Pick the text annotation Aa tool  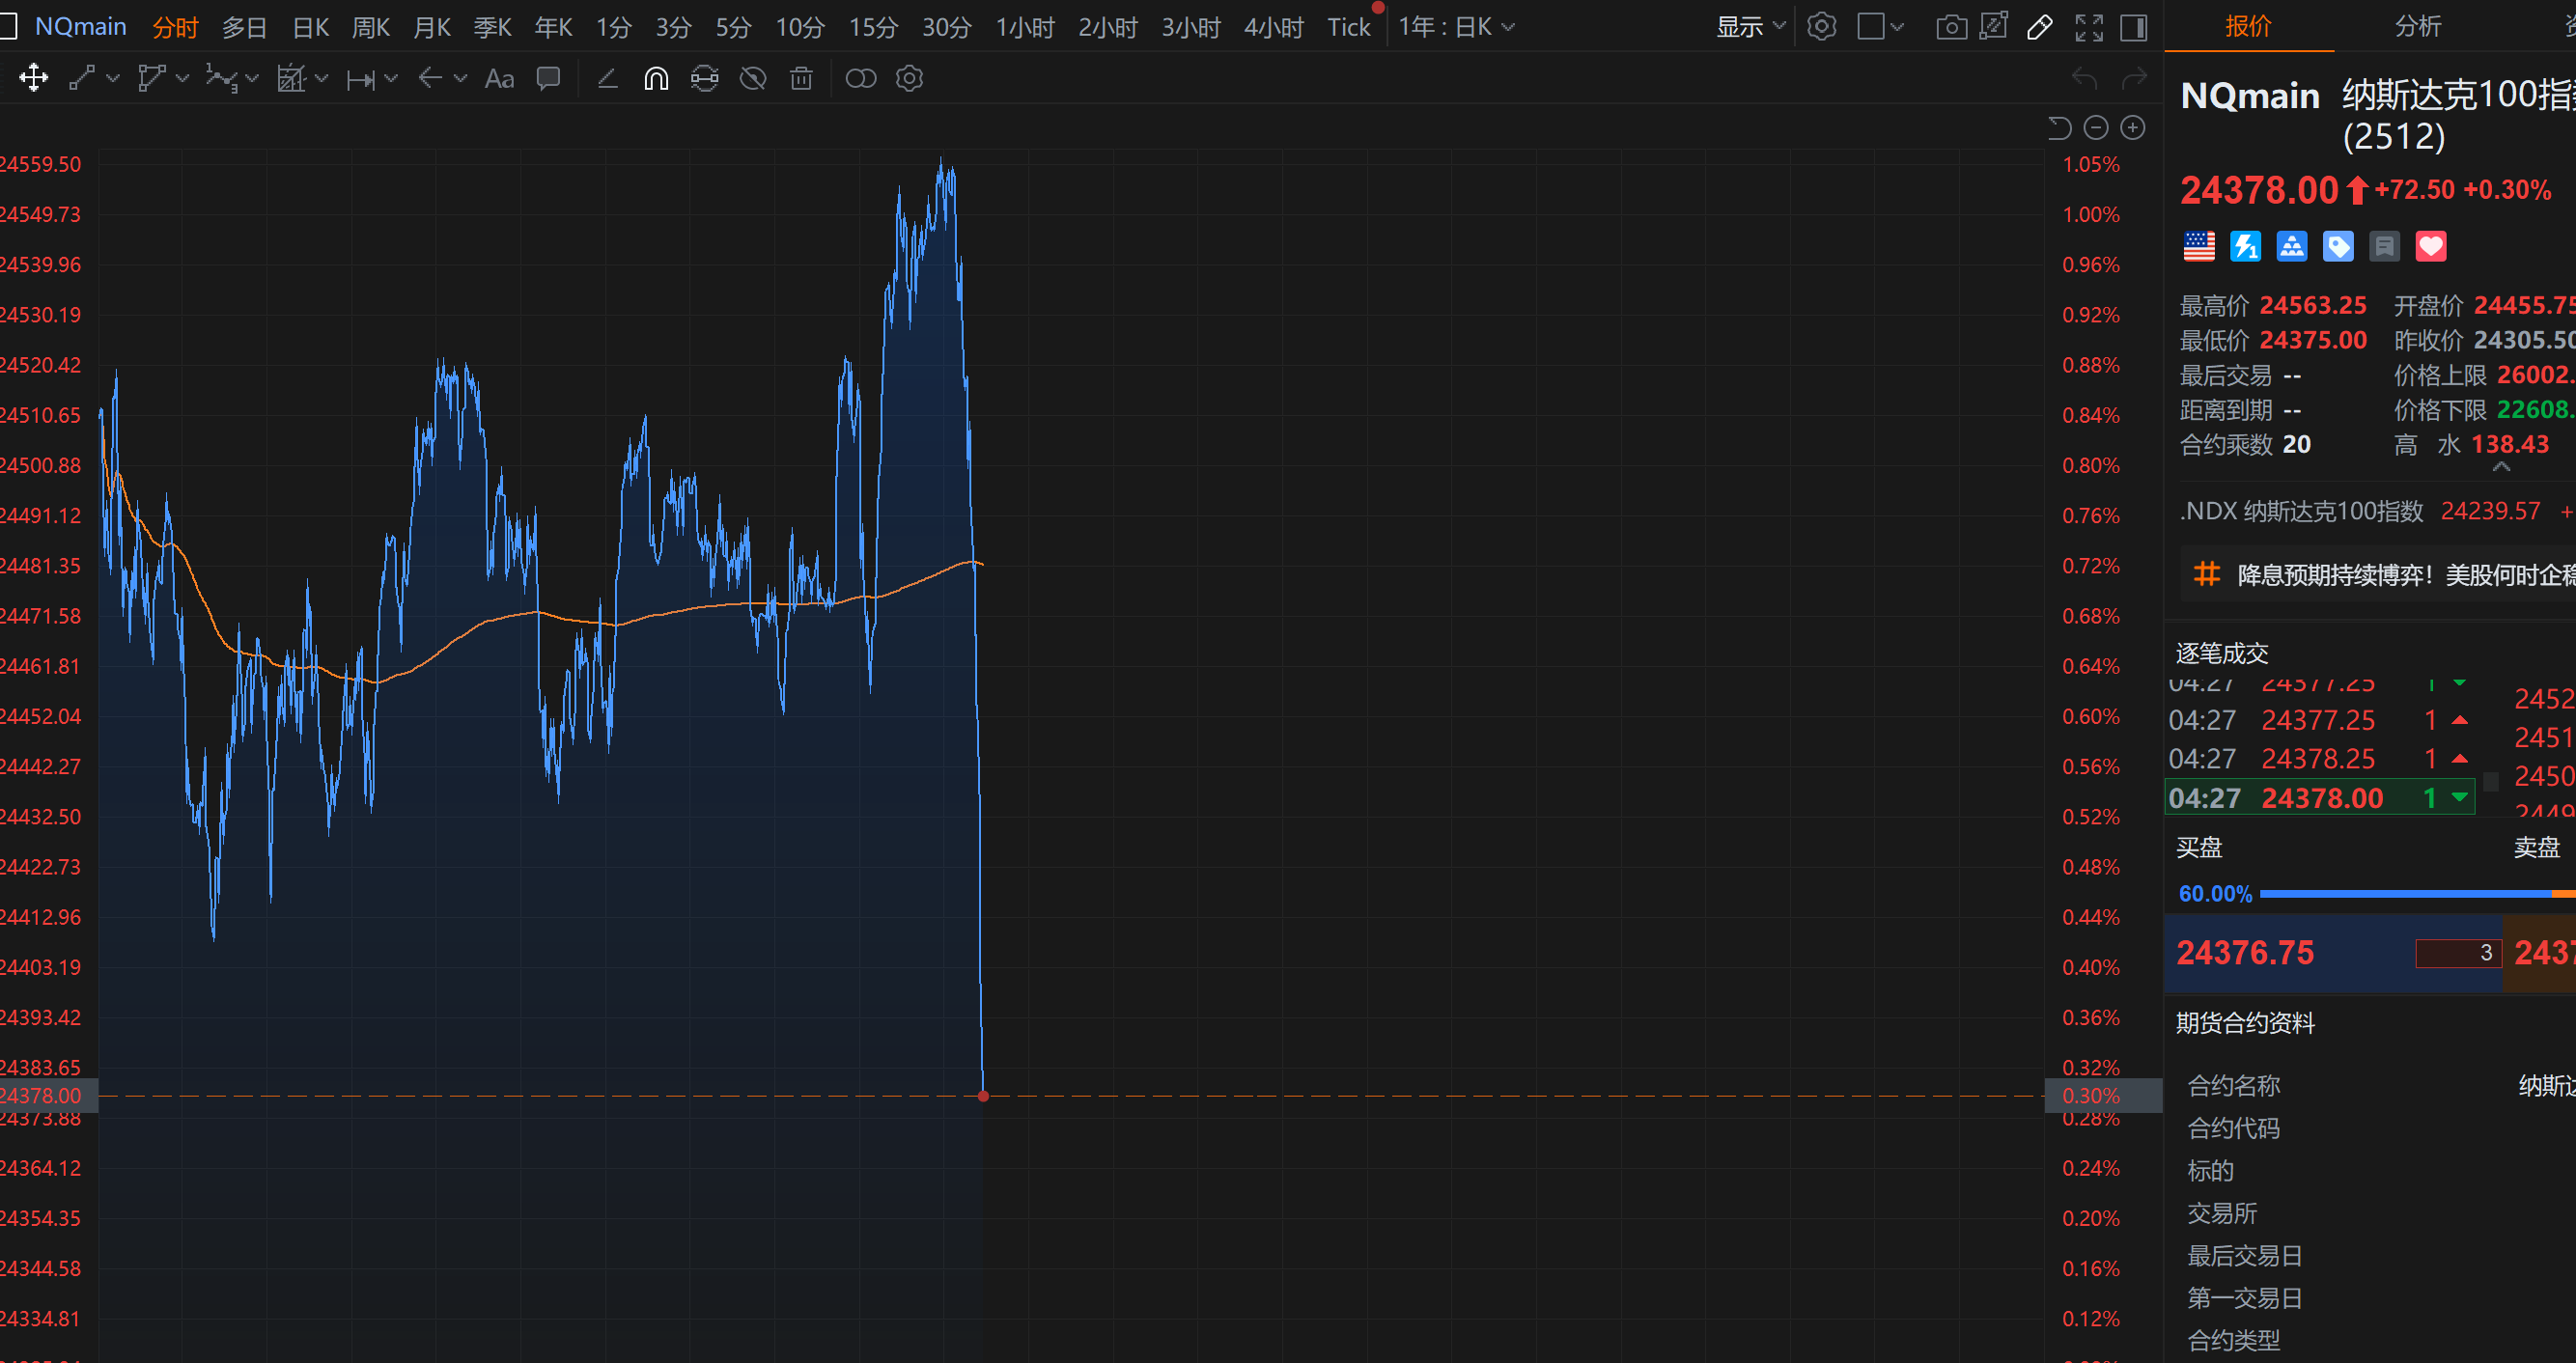point(499,78)
